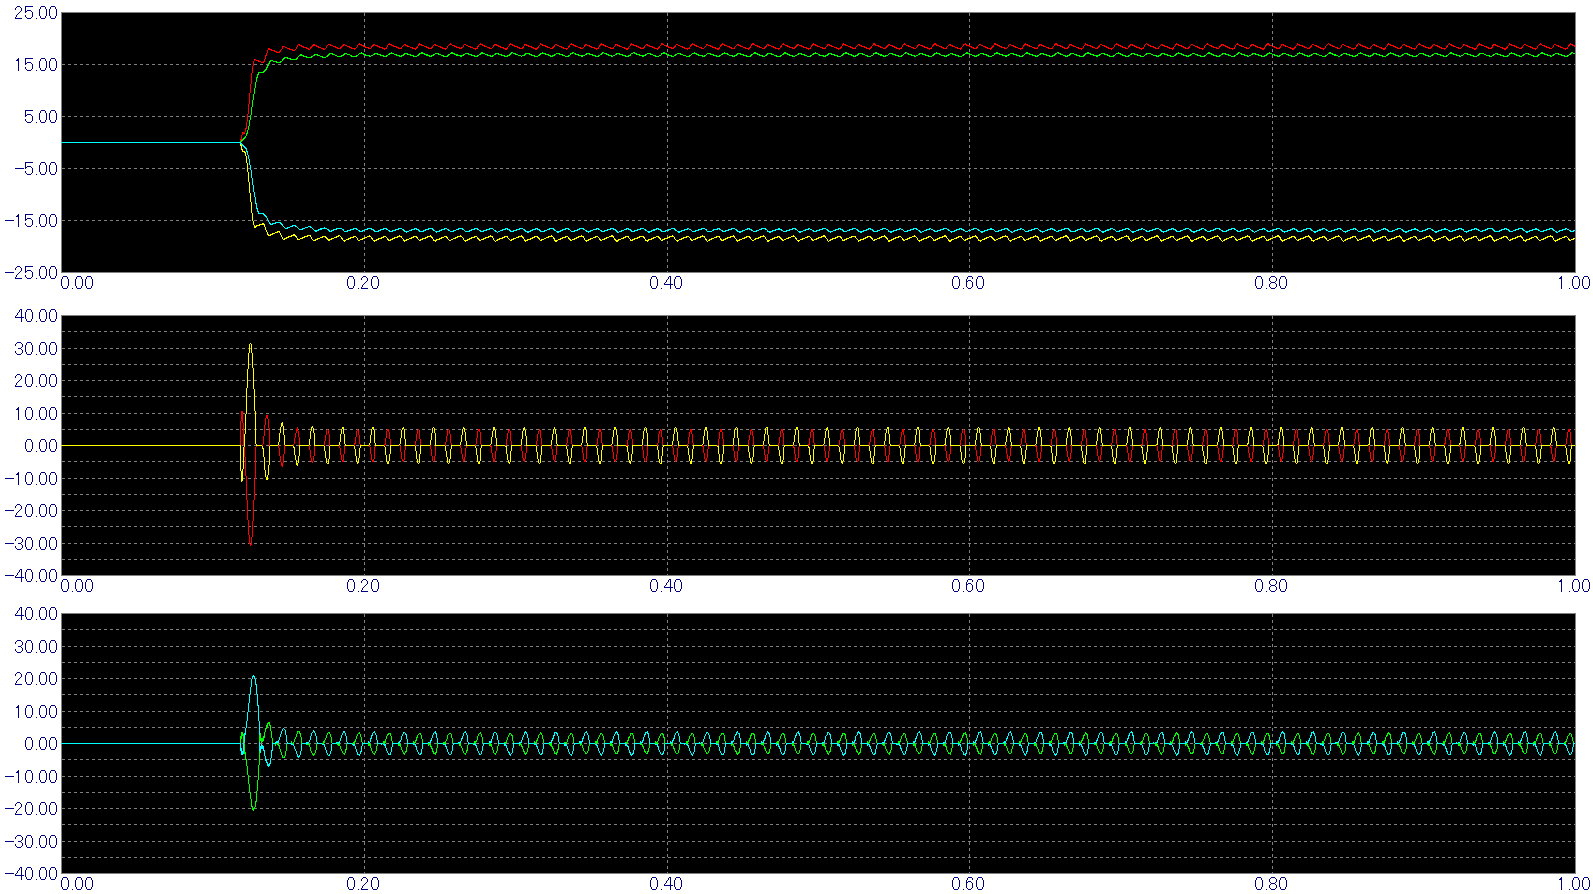Select the 0.60 time label under the top plot

pos(968,283)
